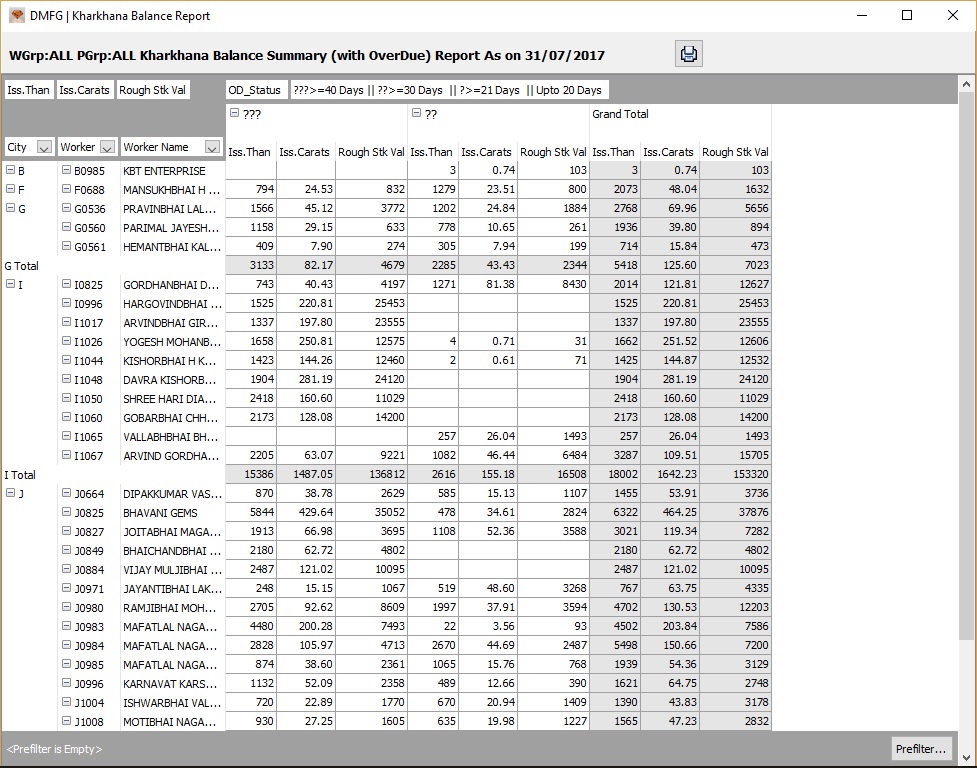Viewport: 977px width, 768px height.
Task: Open the Worker column filter dropdown
Action: [107, 148]
